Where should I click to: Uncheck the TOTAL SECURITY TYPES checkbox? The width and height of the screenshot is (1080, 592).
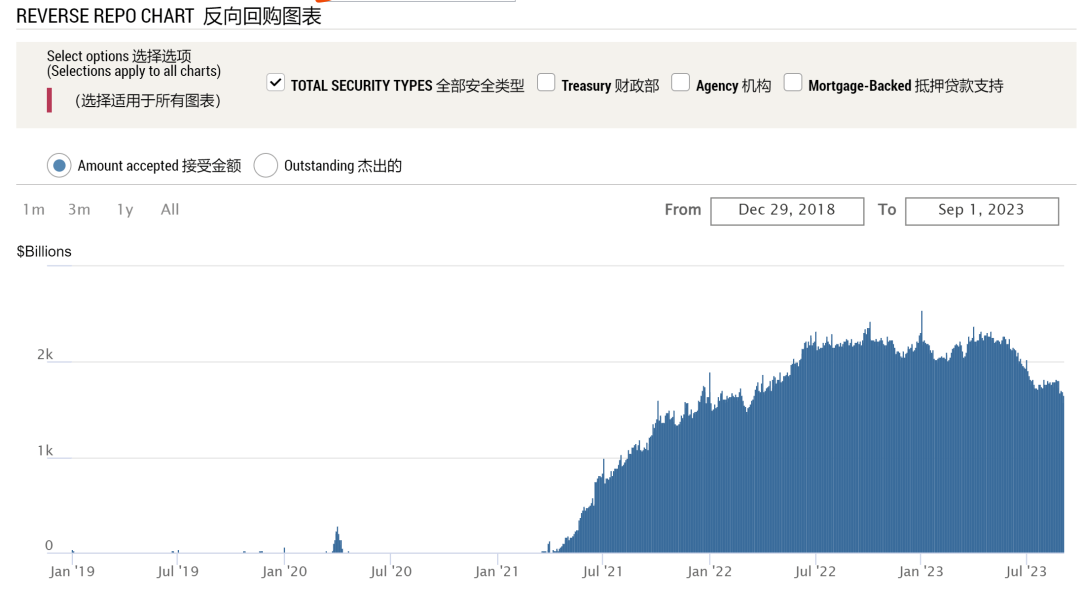(x=276, y=83)
